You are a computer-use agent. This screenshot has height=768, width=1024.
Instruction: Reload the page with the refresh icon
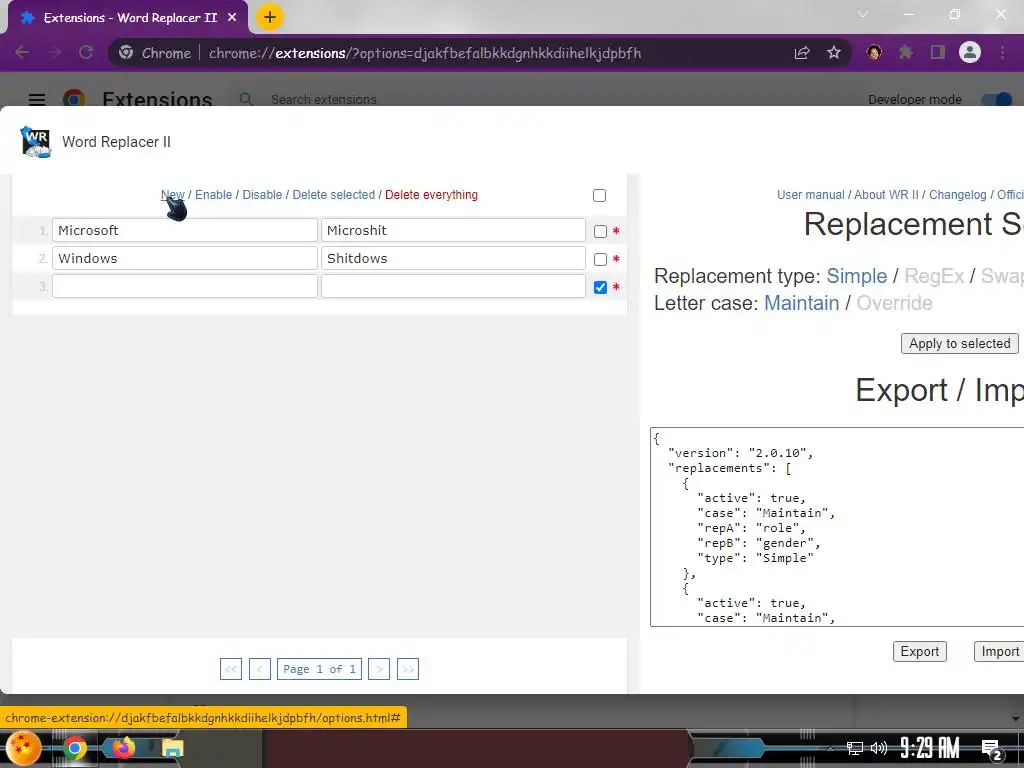[x=86, y=53]
